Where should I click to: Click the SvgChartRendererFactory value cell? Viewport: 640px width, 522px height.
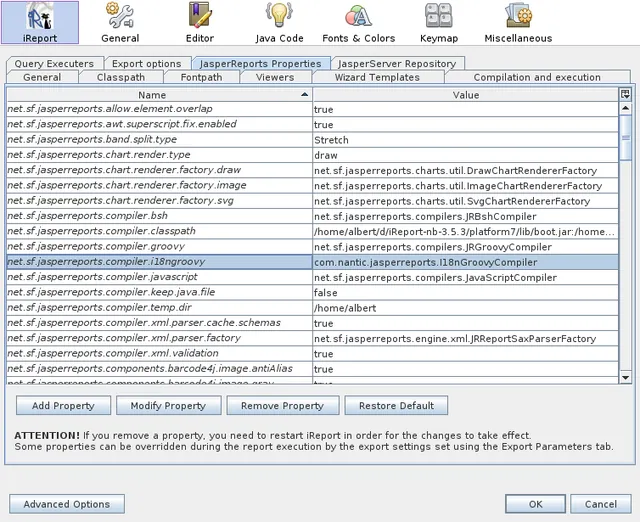pos(466,201)
